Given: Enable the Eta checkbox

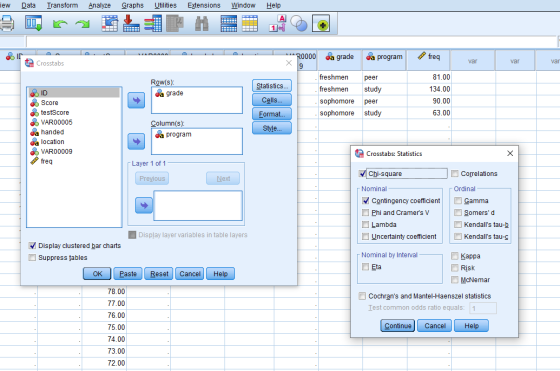Looking at the screenshot, I should [365, 267].
